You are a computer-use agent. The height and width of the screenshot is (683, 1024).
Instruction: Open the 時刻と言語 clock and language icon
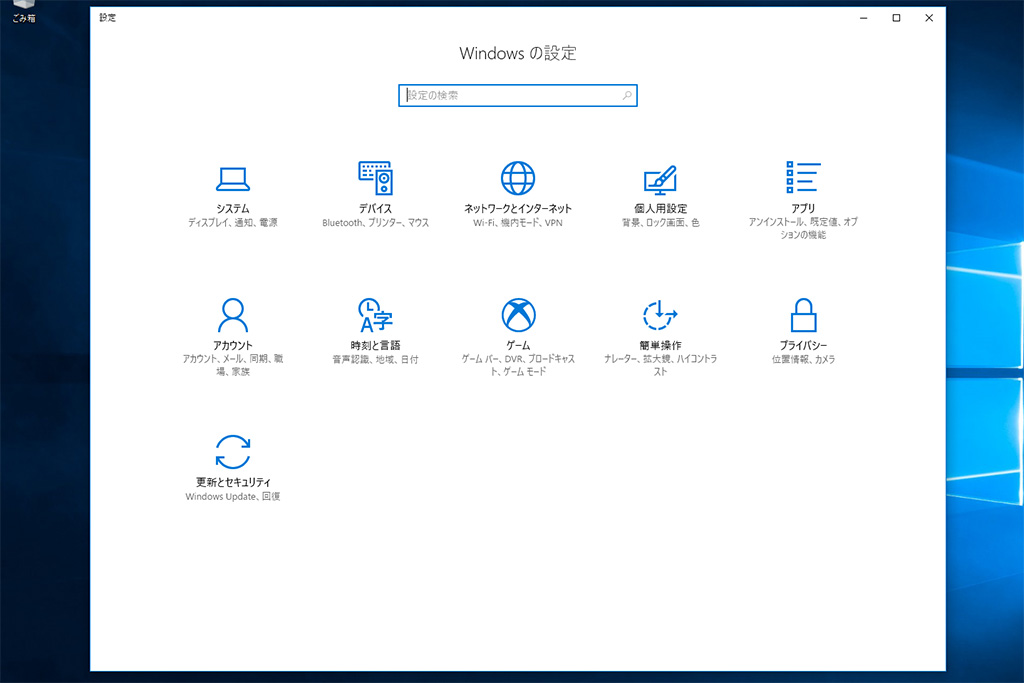376,315
